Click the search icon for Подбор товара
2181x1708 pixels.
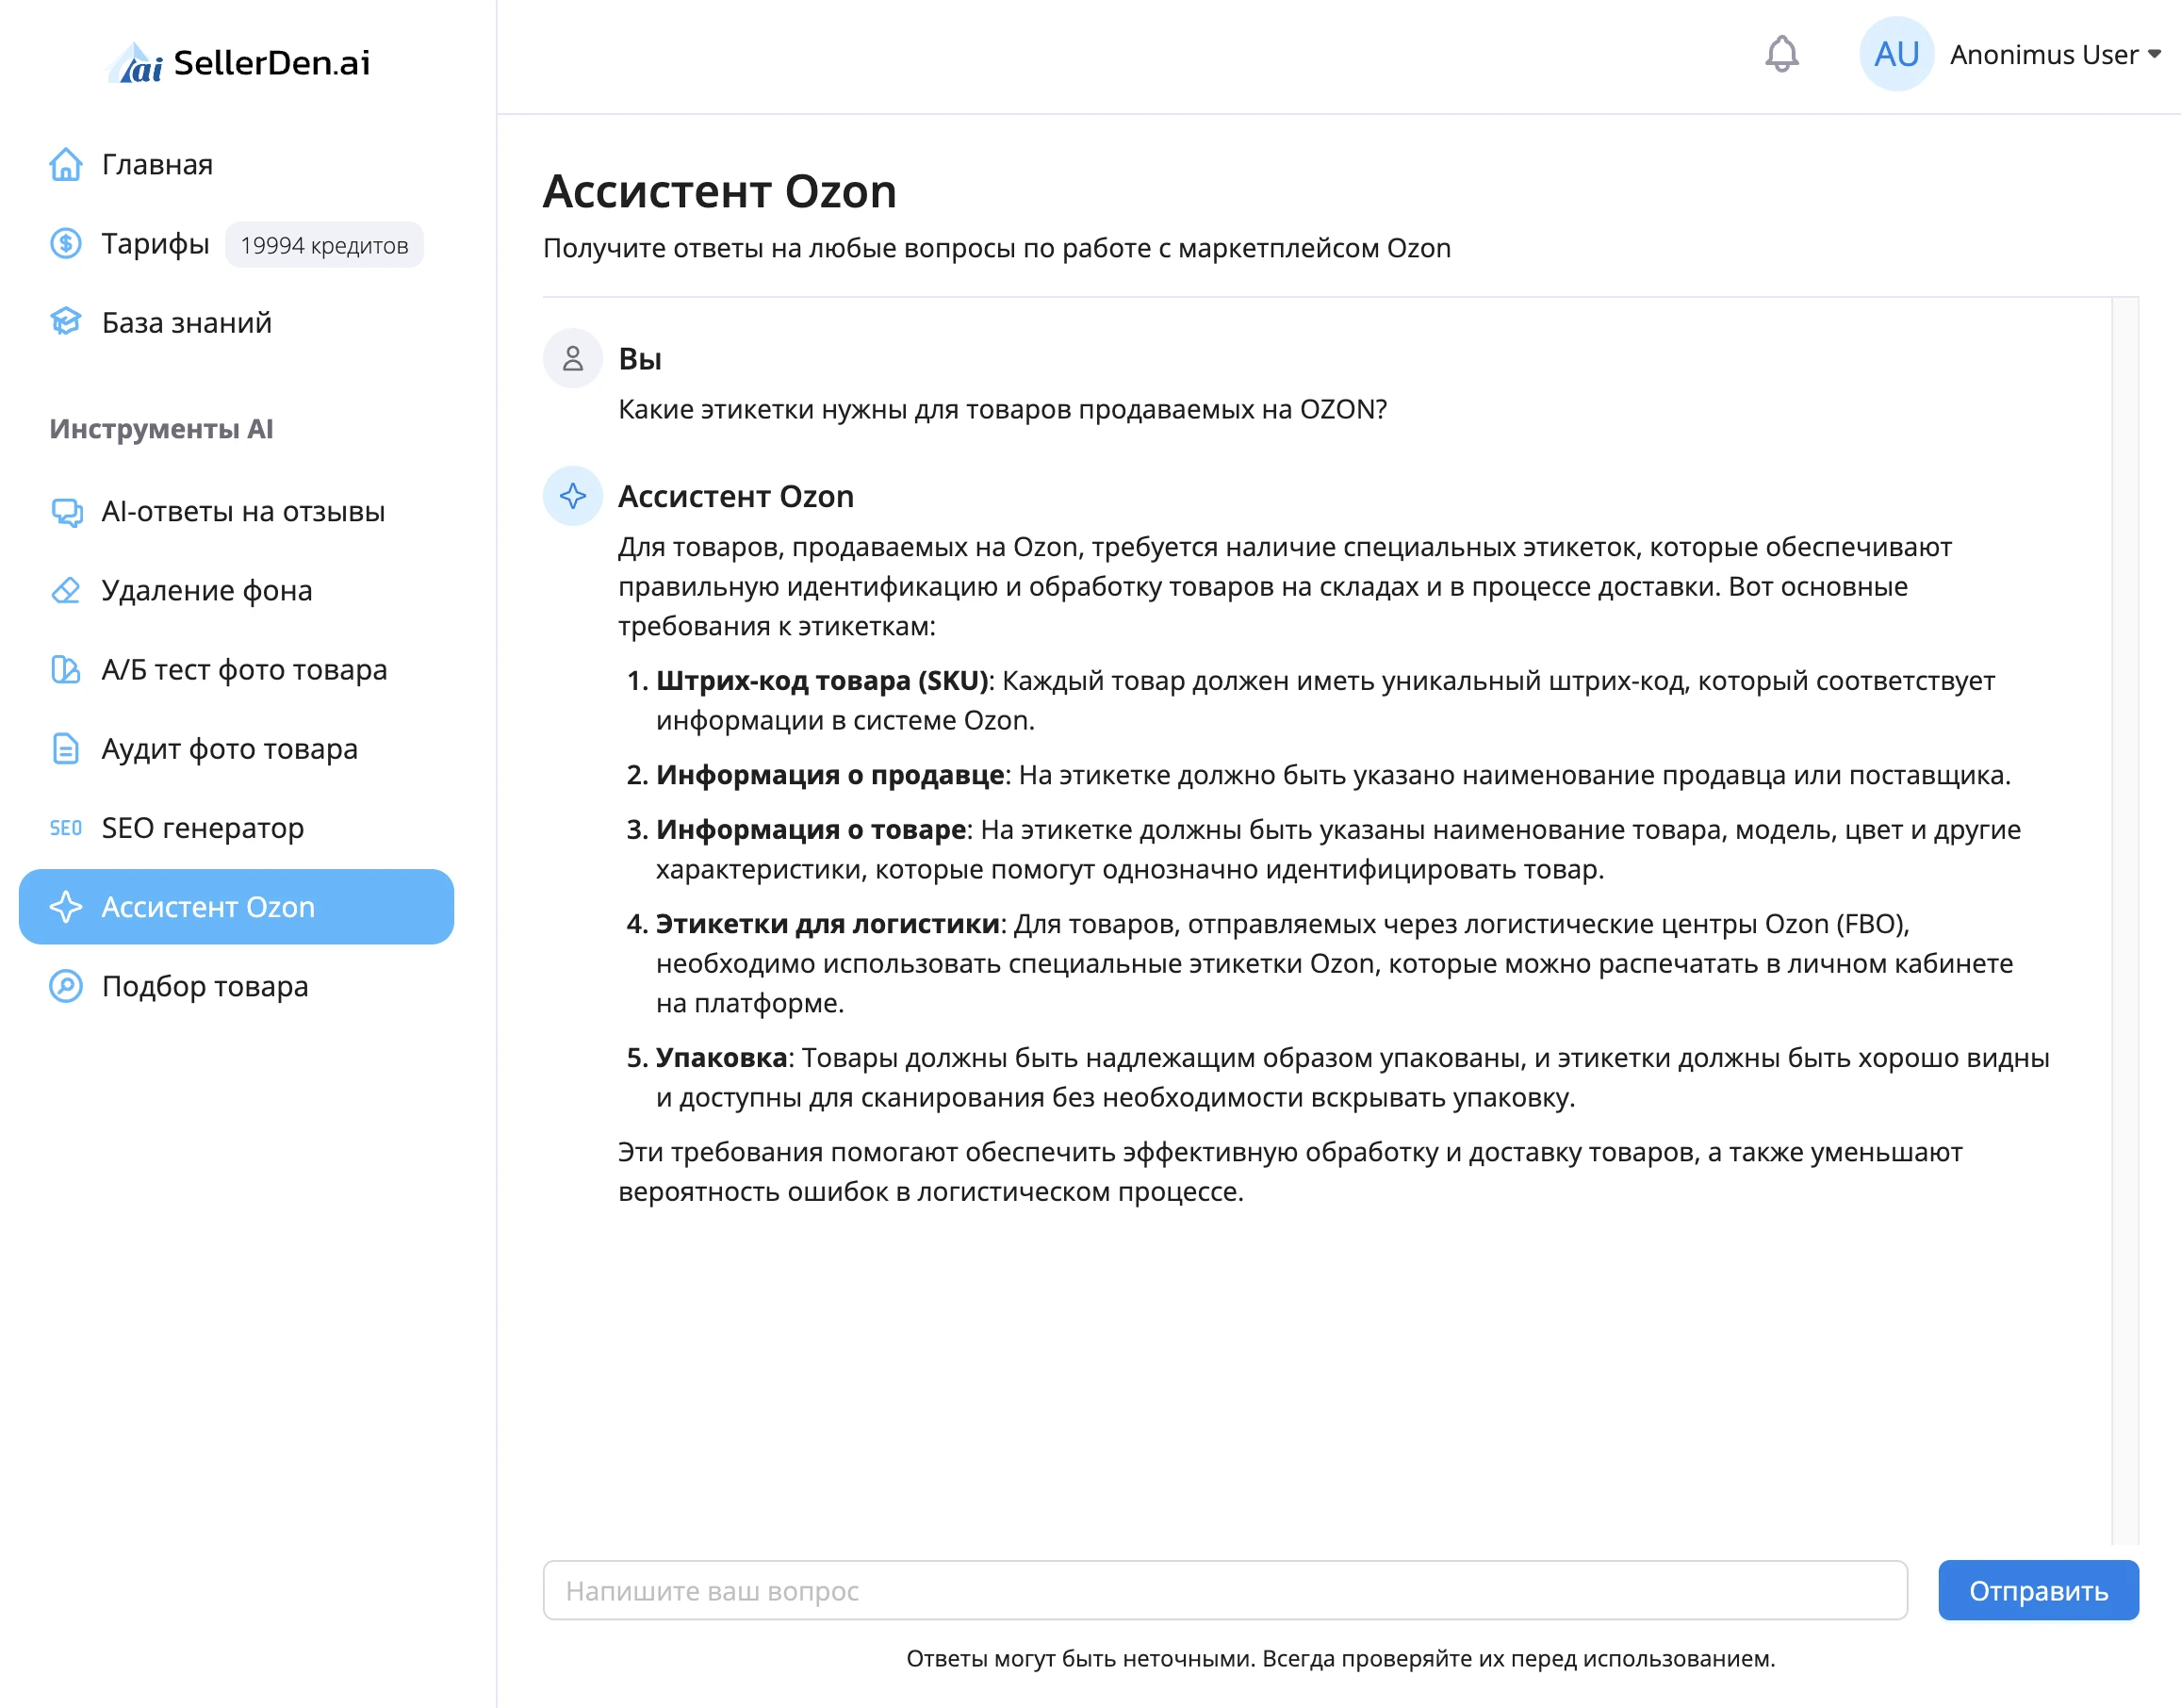pos(66,986)
